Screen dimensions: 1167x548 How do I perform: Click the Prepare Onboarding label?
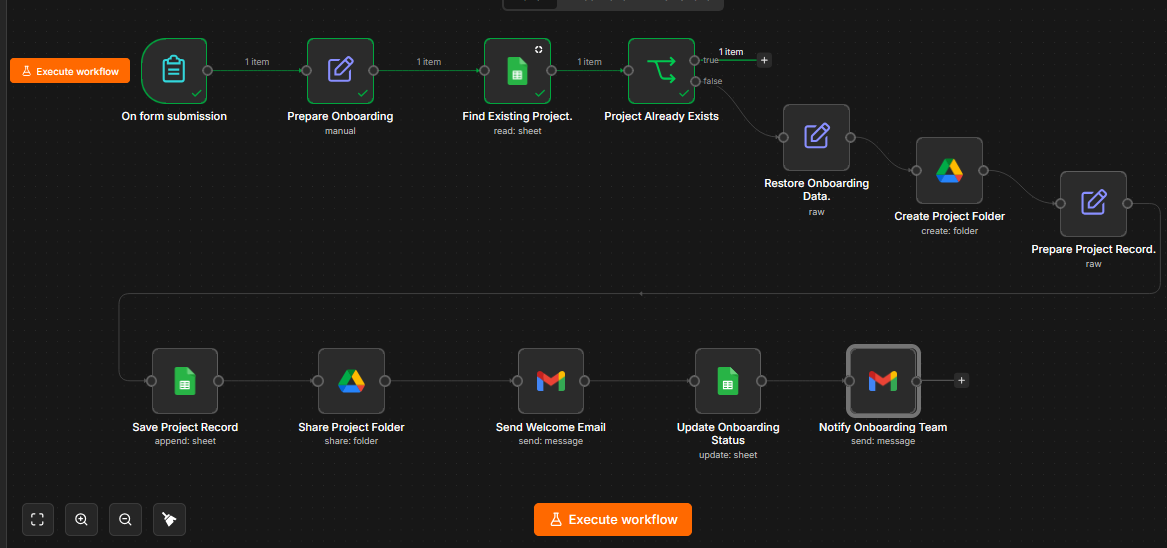pos(340,116)
